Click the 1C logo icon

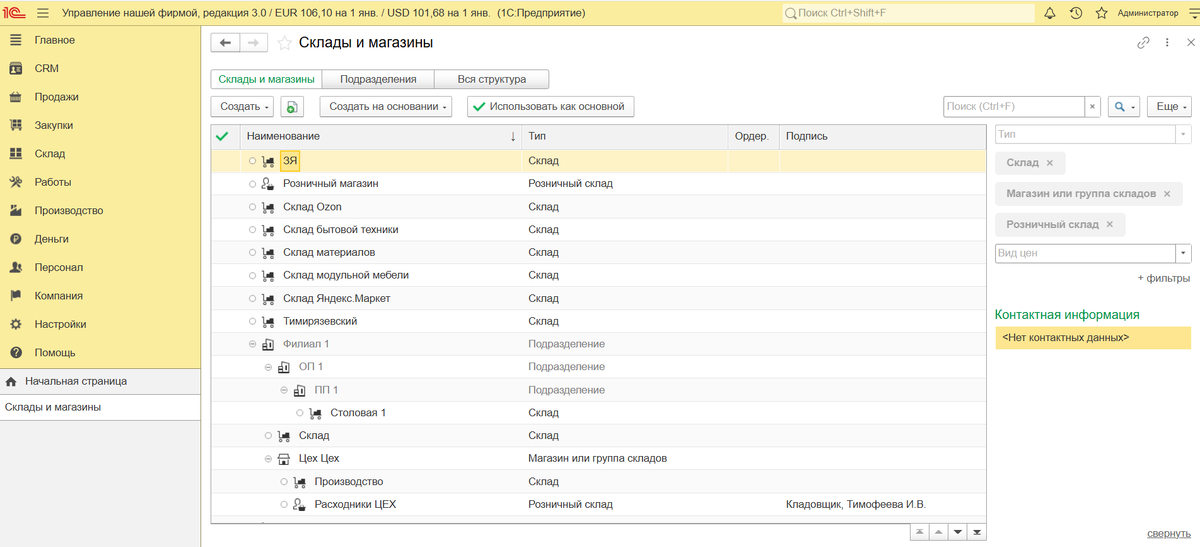15,13
